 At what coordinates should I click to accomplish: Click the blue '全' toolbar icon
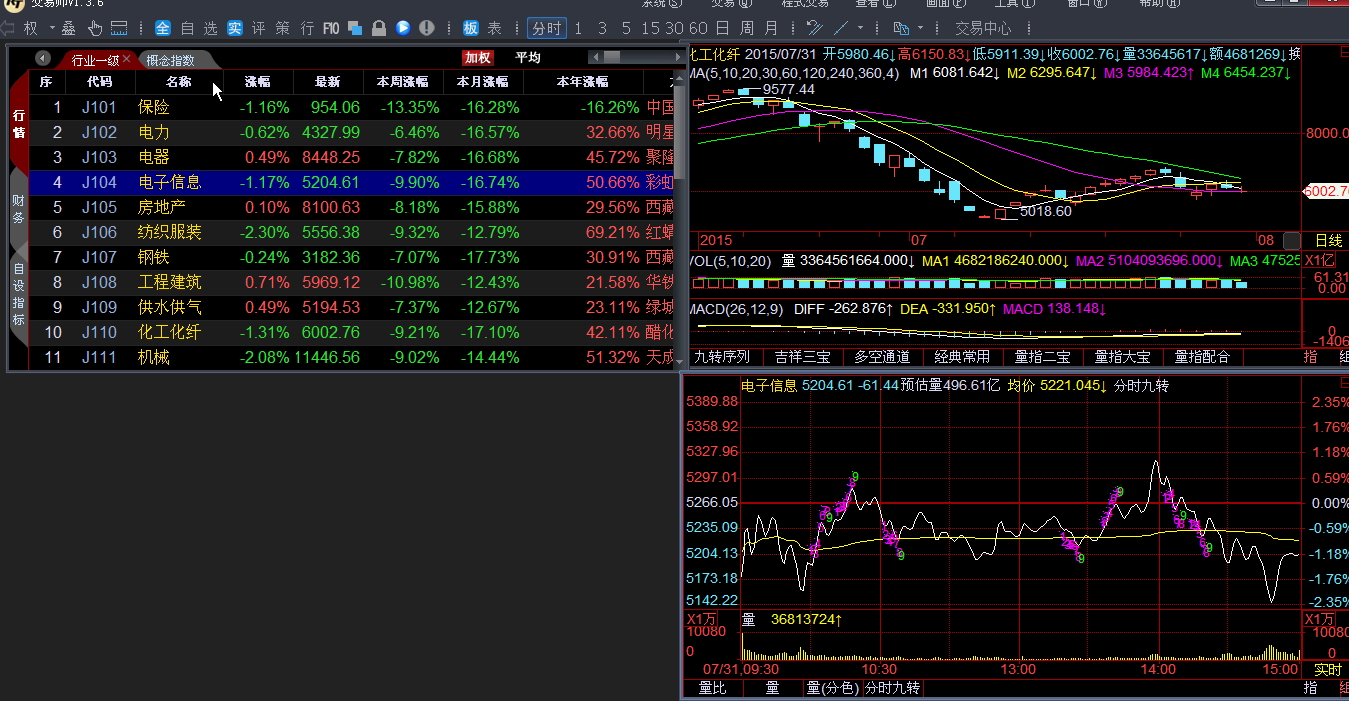click(x=163, y=28)
